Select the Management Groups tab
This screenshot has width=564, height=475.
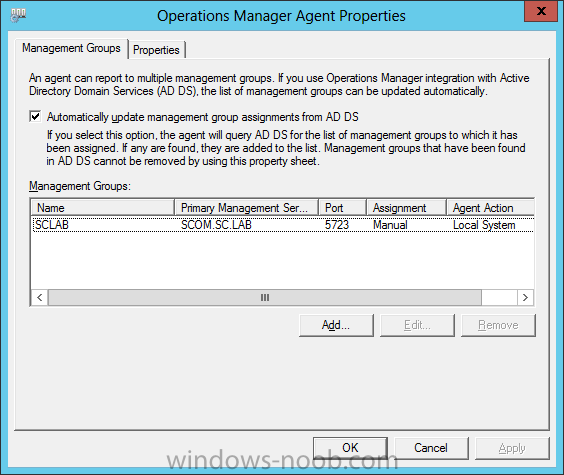coord(71,48)
